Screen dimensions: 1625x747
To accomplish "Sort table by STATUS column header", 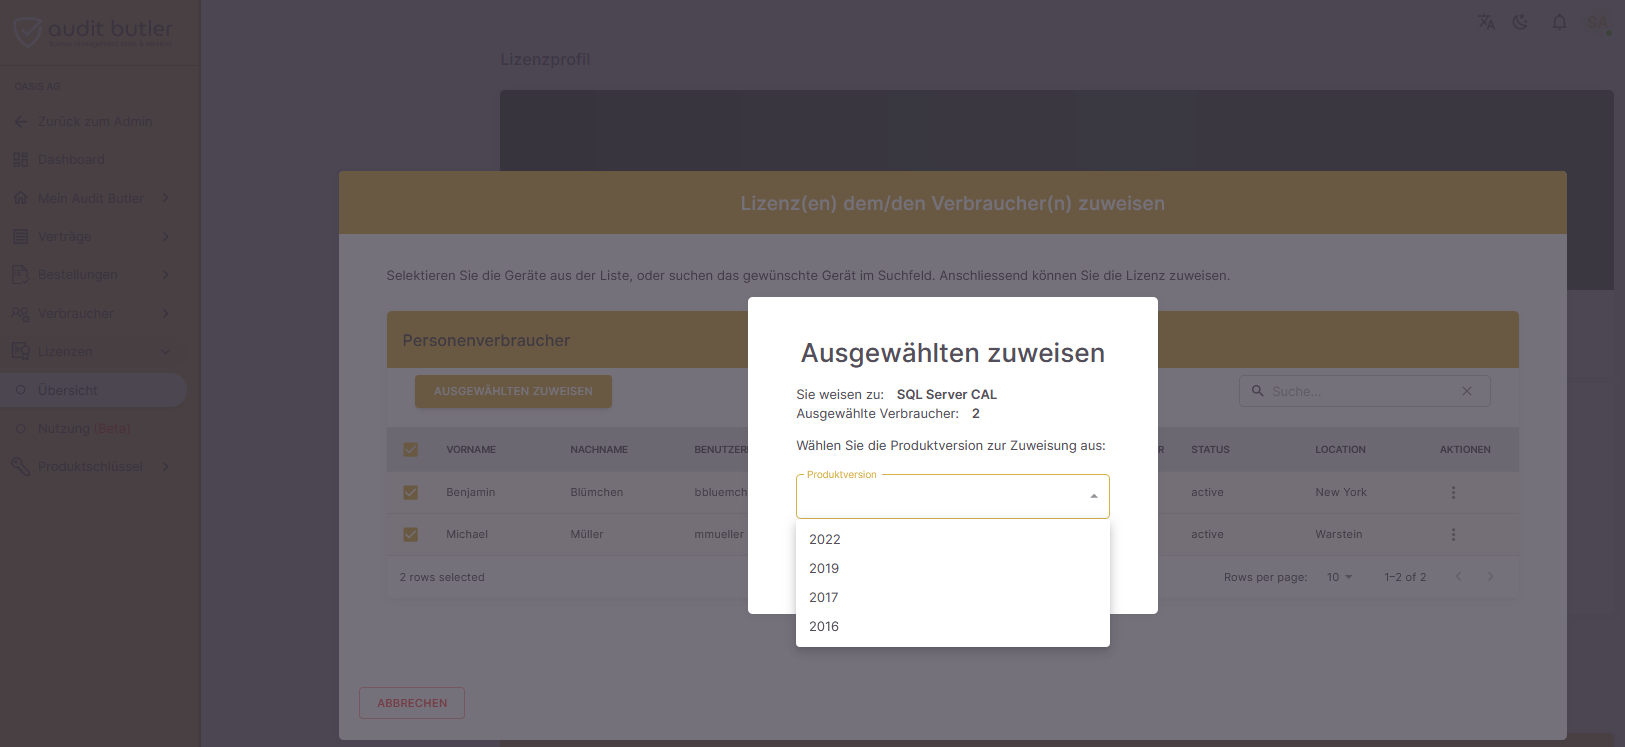I will 1210,450.
